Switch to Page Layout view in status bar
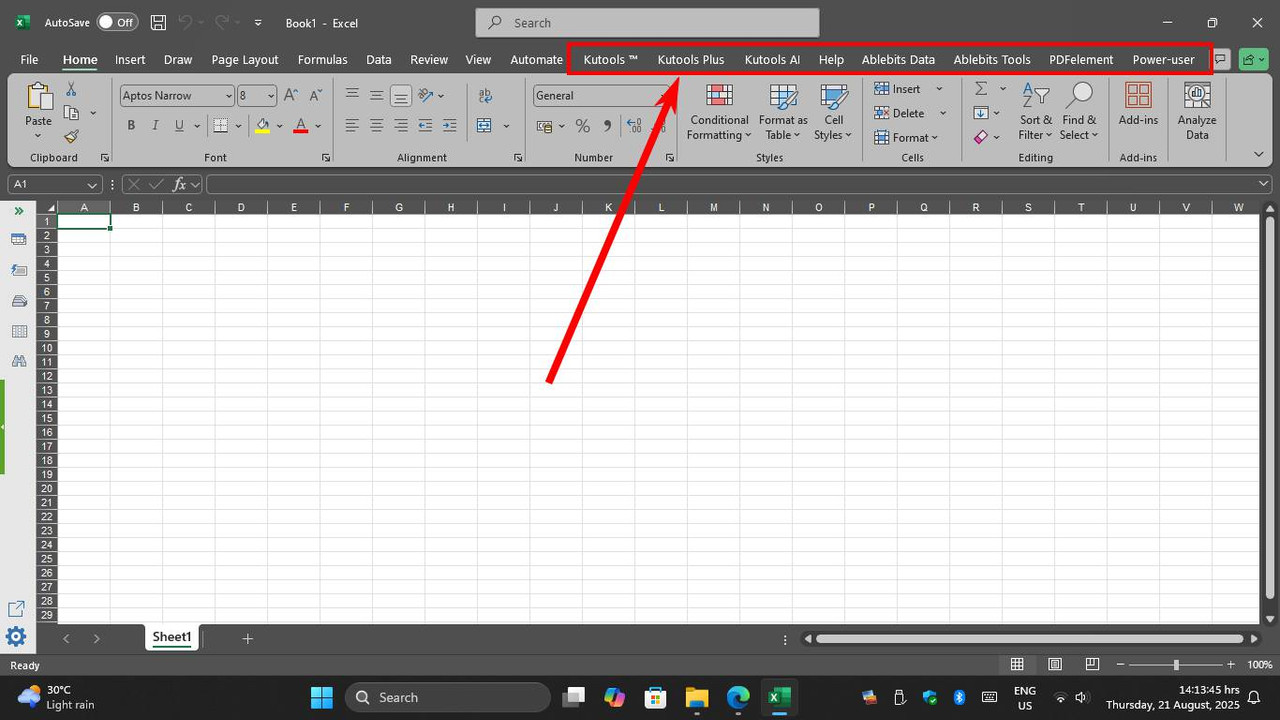1280x720 pixels. (x=1055, y=665)
